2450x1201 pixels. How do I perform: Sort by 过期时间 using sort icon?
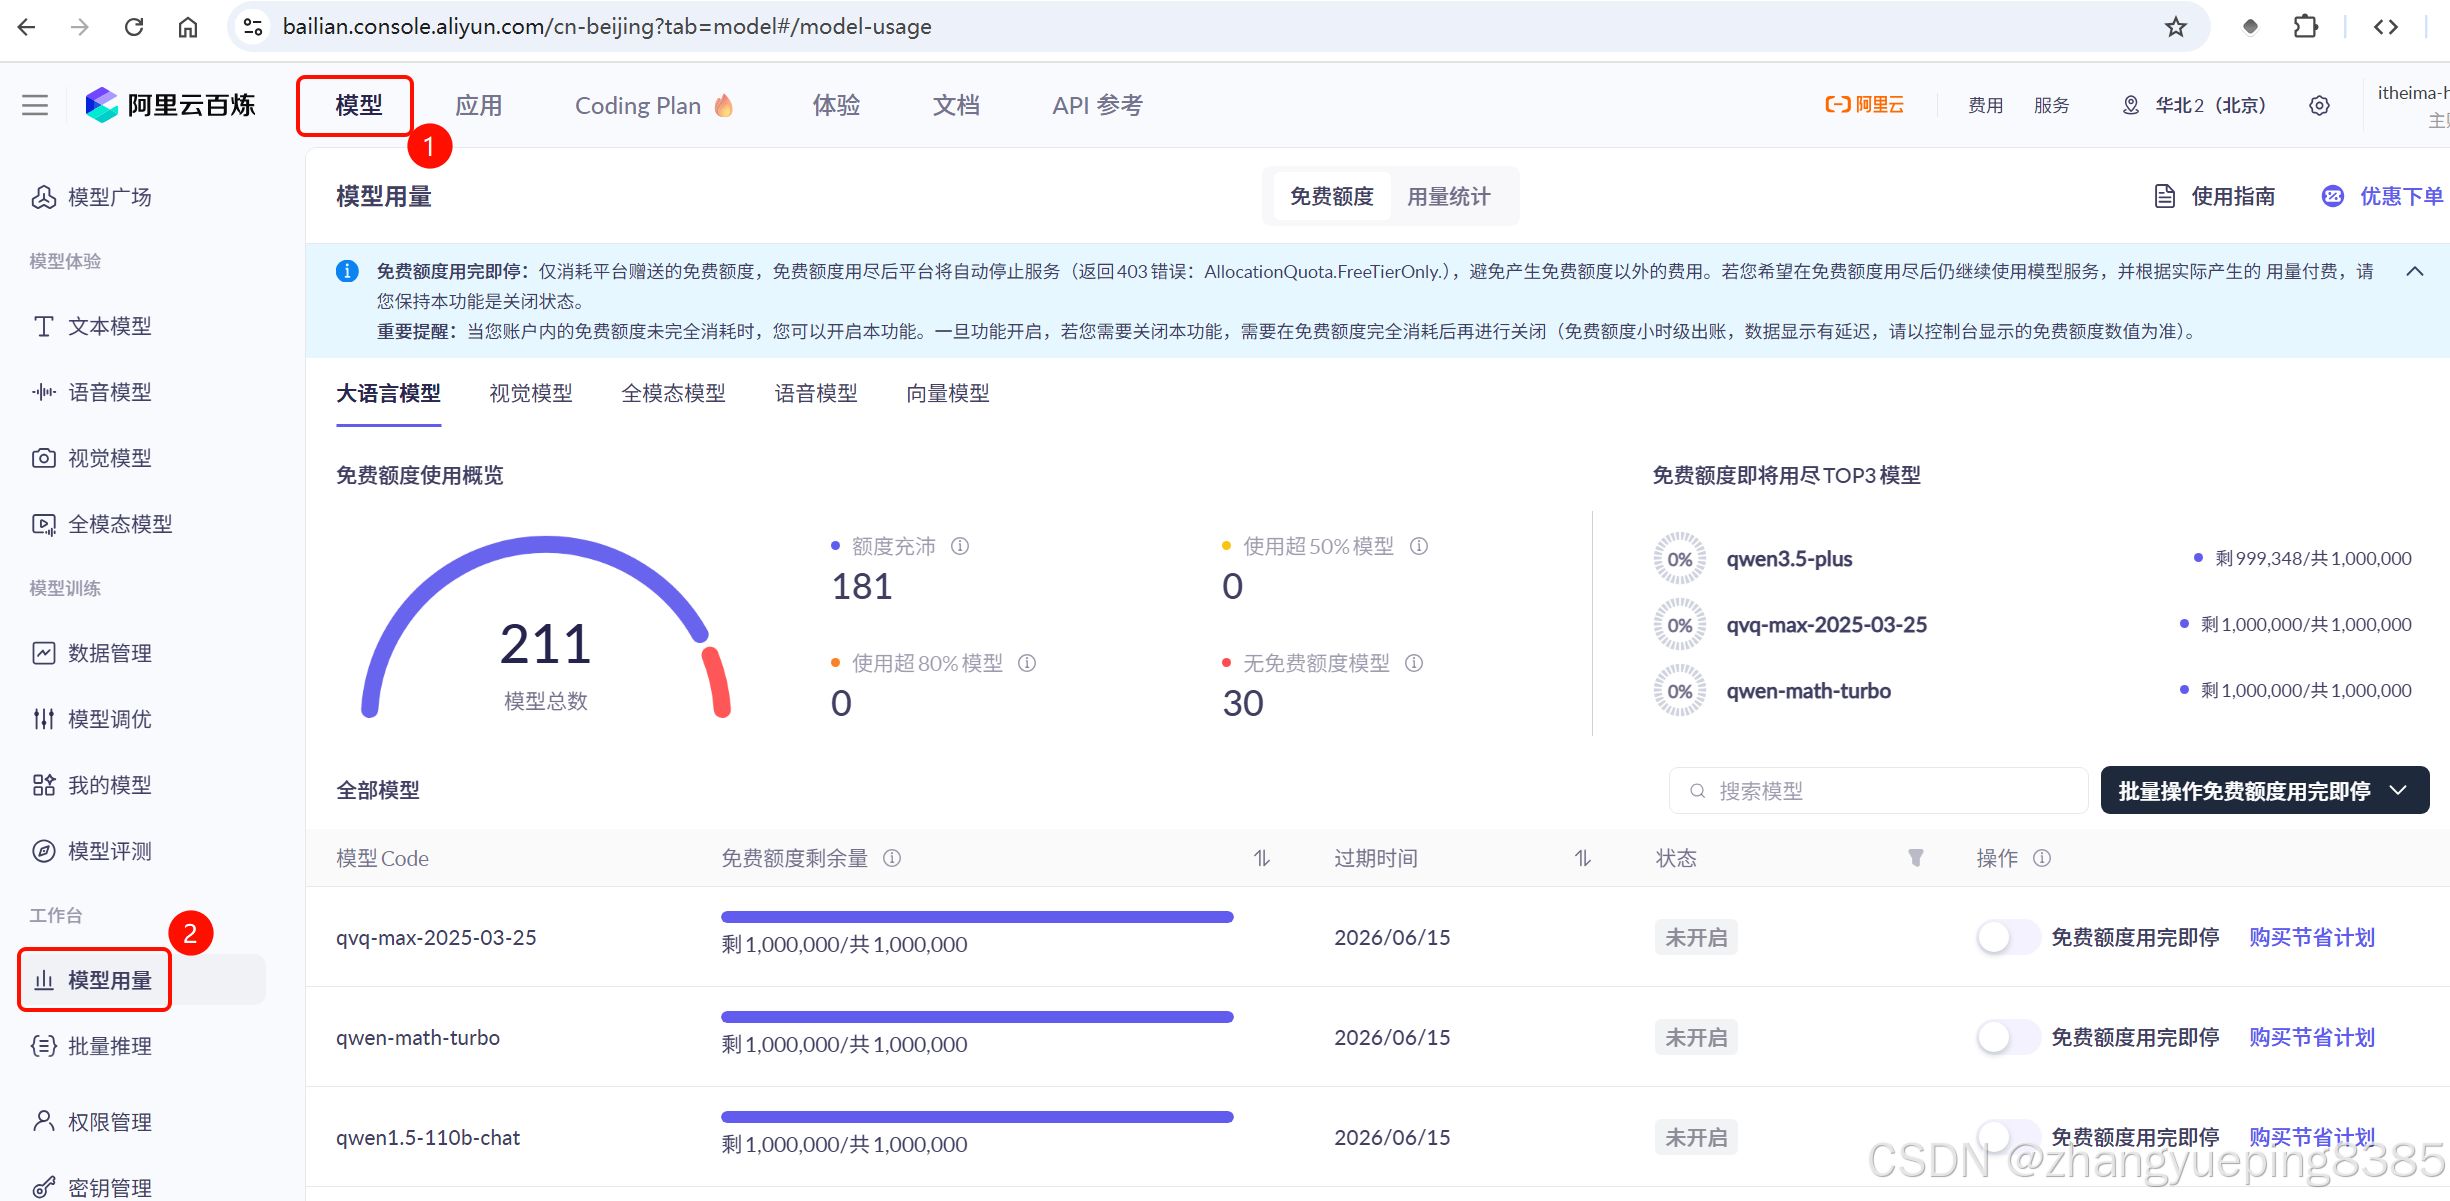pos(1582,858)
